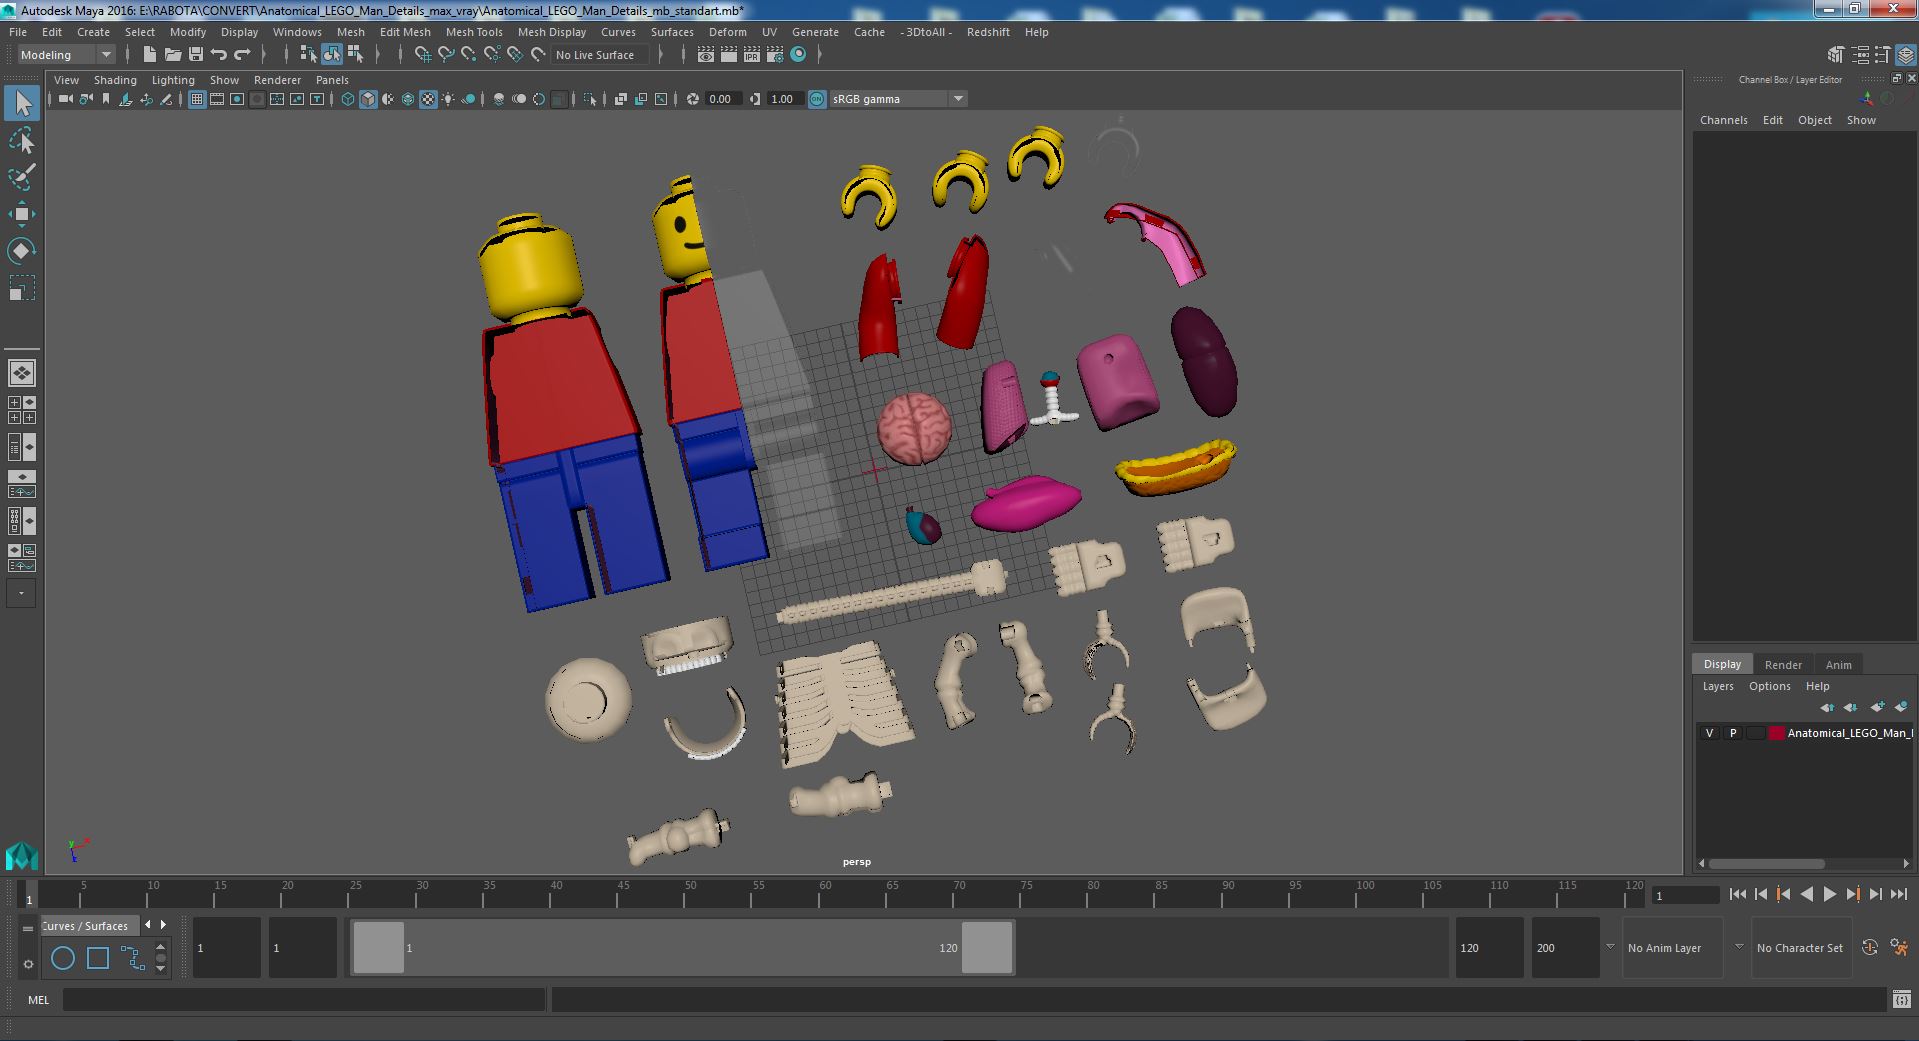The image size is (1919, 1041).
Task: Activate the Lasso select tool
Action: pyautogui.click(x=22, y=141)
